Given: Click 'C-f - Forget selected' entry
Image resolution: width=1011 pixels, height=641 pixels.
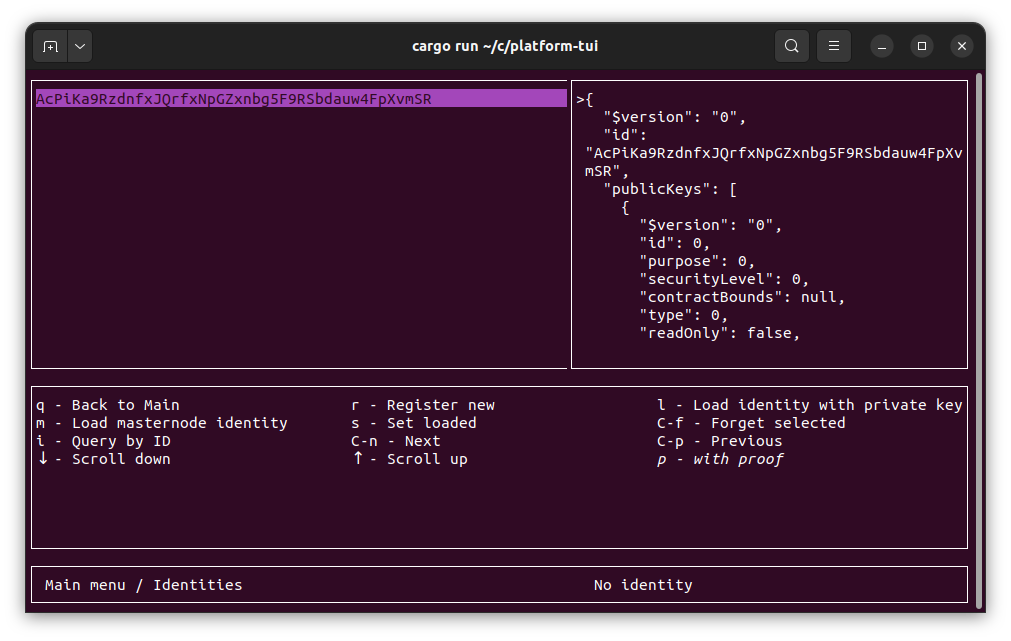Looking at the screenshot, I should (751, 423).
